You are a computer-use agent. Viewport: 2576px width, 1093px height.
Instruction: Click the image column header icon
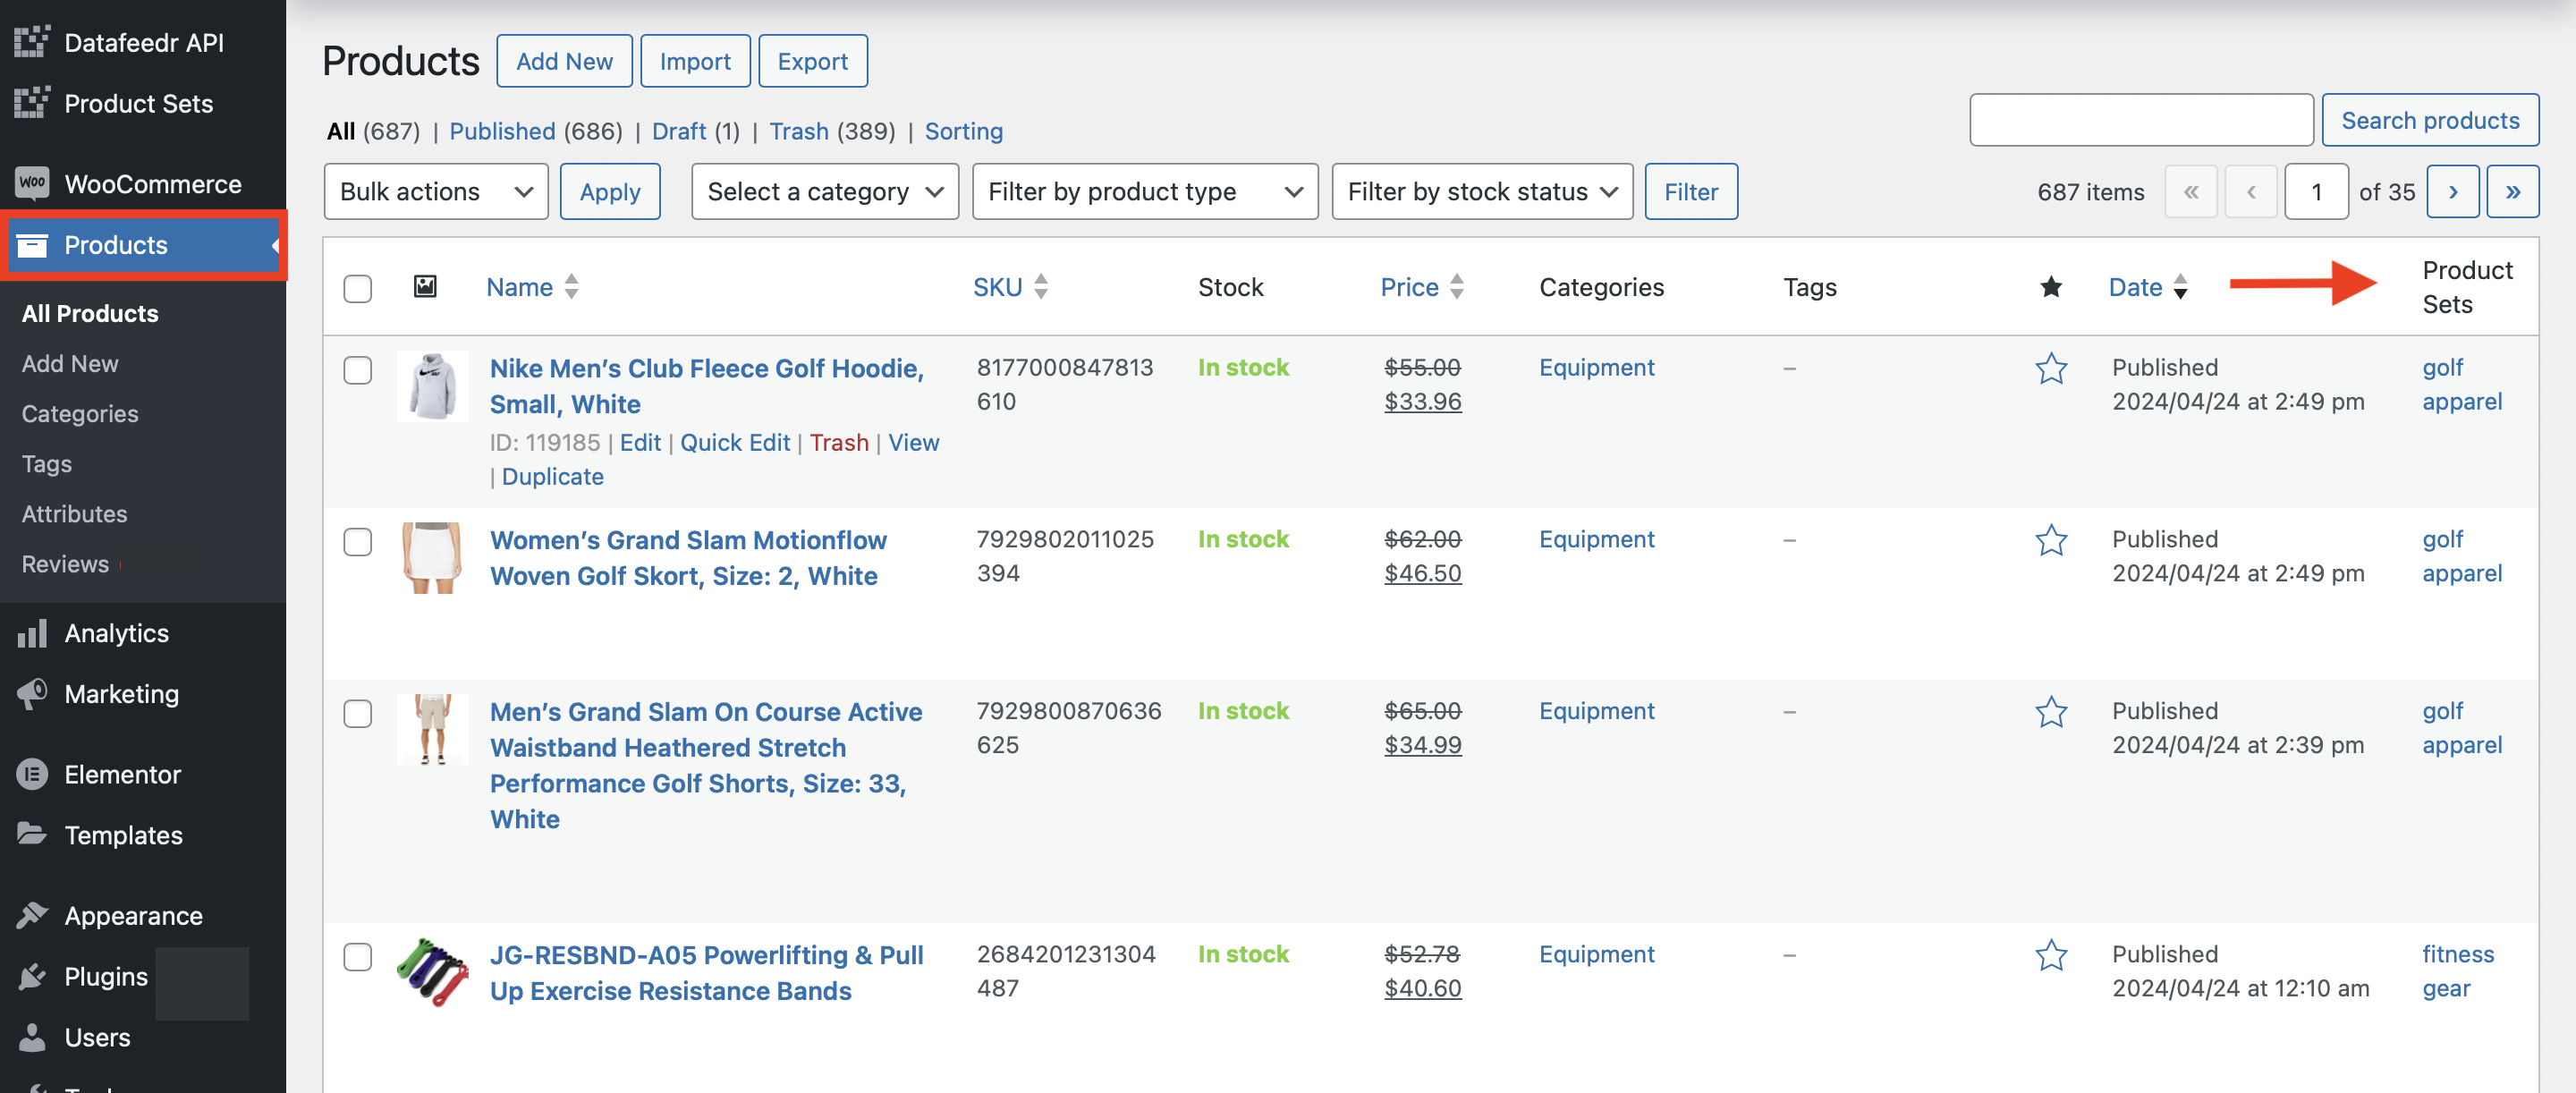[x=425, y=287]
